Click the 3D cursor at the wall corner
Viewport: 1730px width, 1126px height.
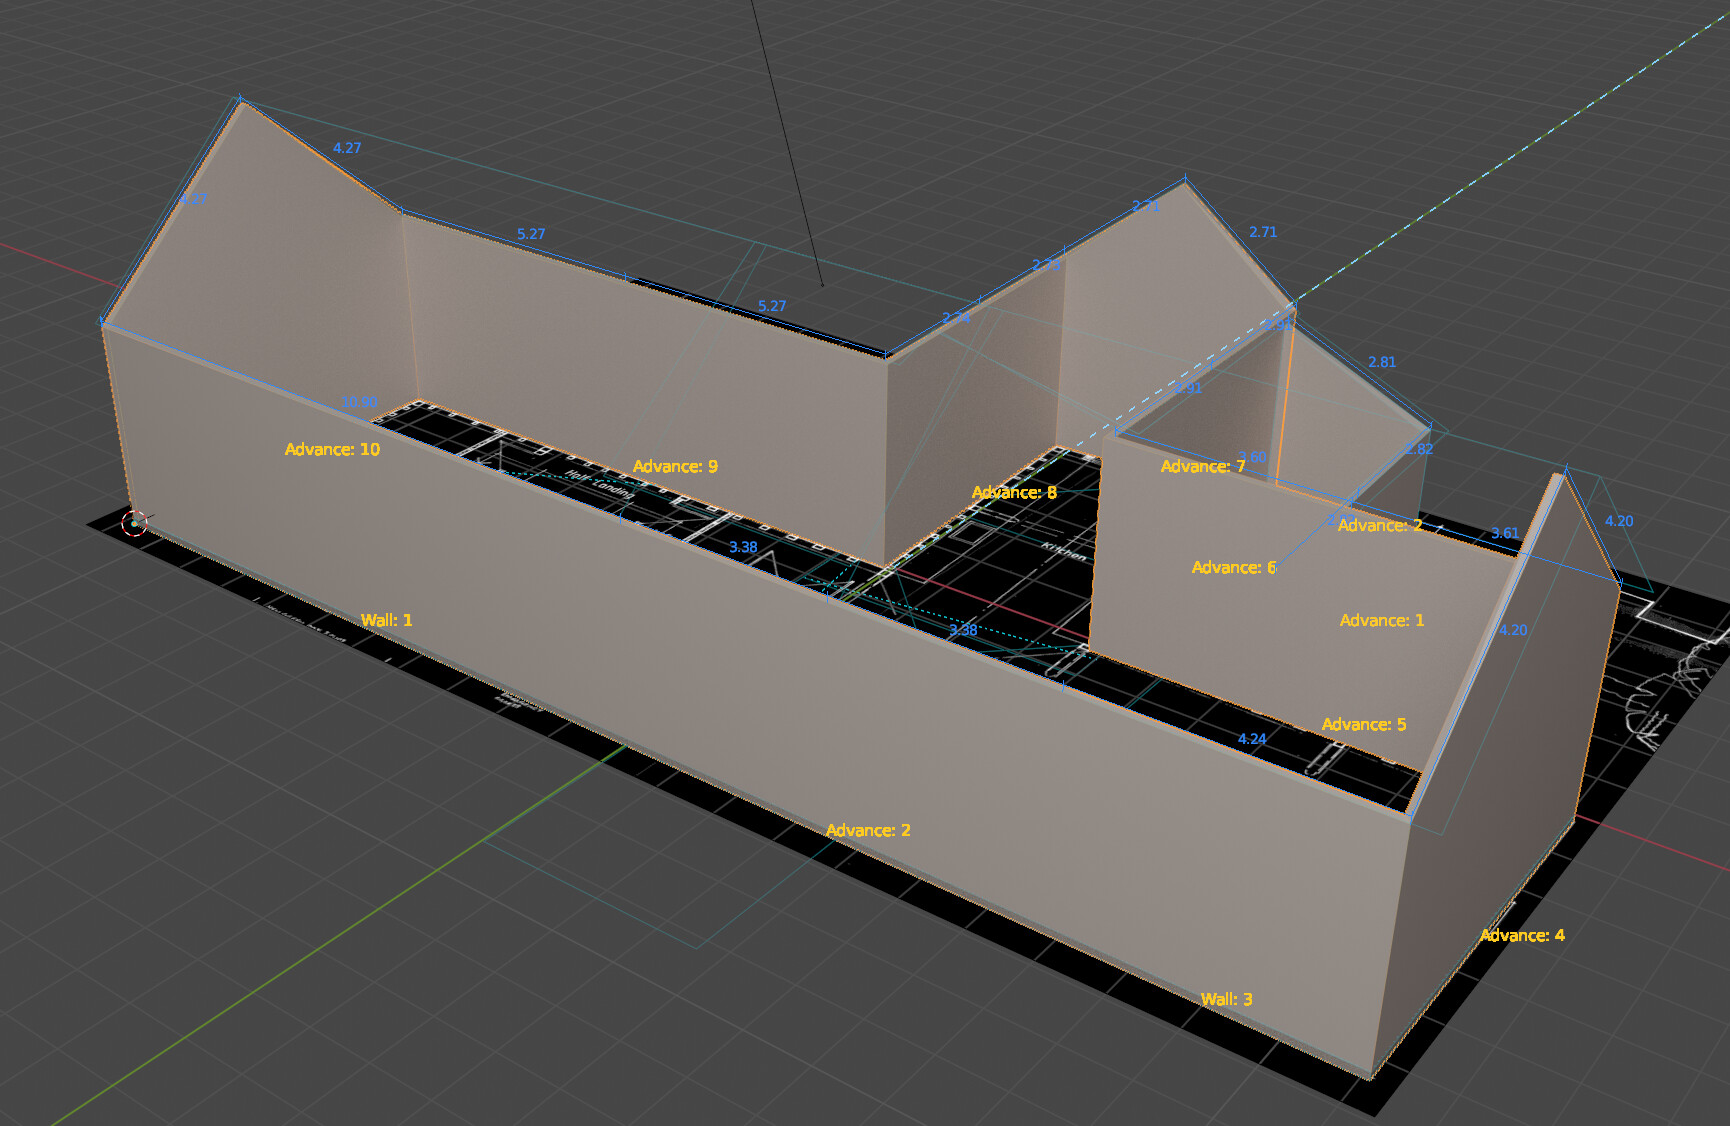pos(134,523)
